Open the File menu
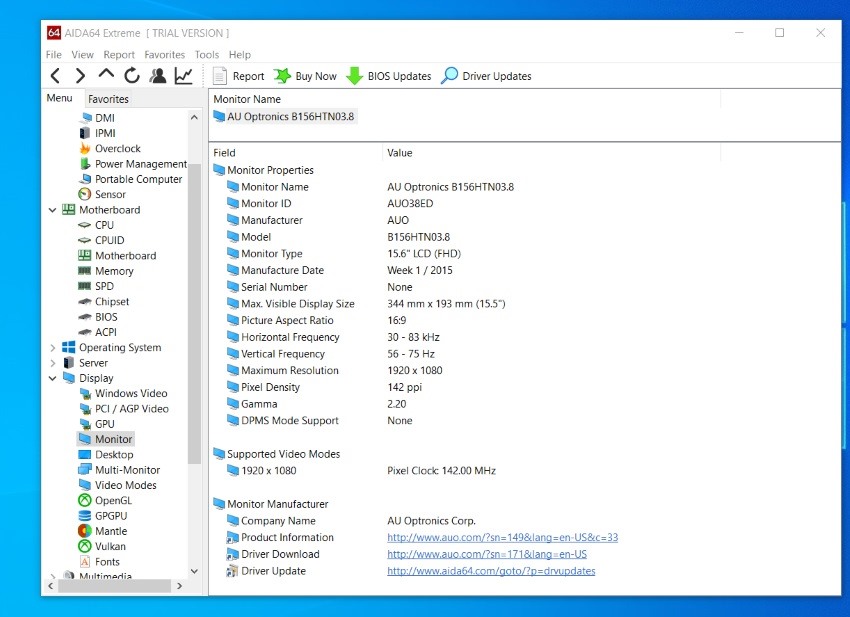The height and width of the screenshot is (617, 850). point(53,55)
